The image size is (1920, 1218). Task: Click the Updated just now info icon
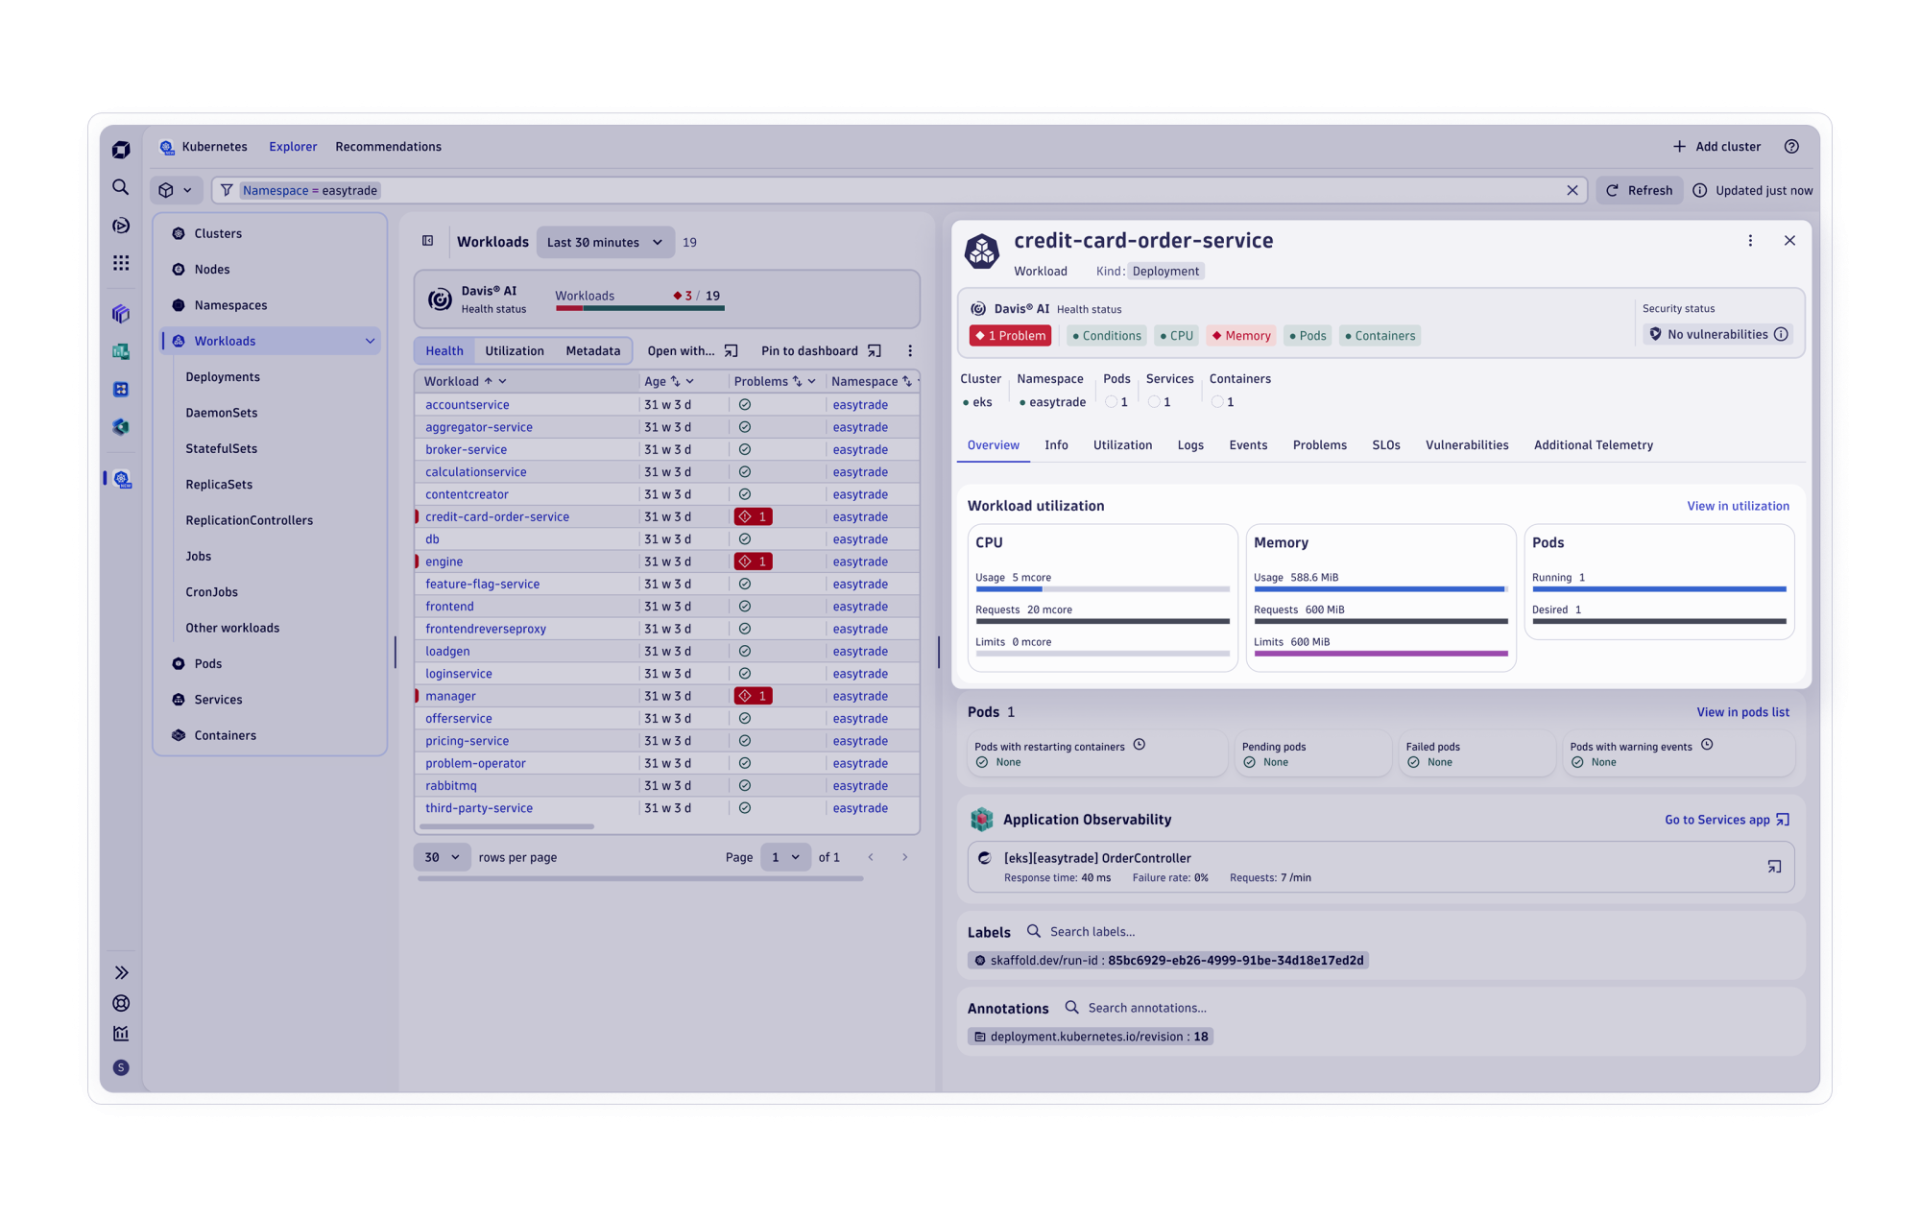tap(1699, 190)
